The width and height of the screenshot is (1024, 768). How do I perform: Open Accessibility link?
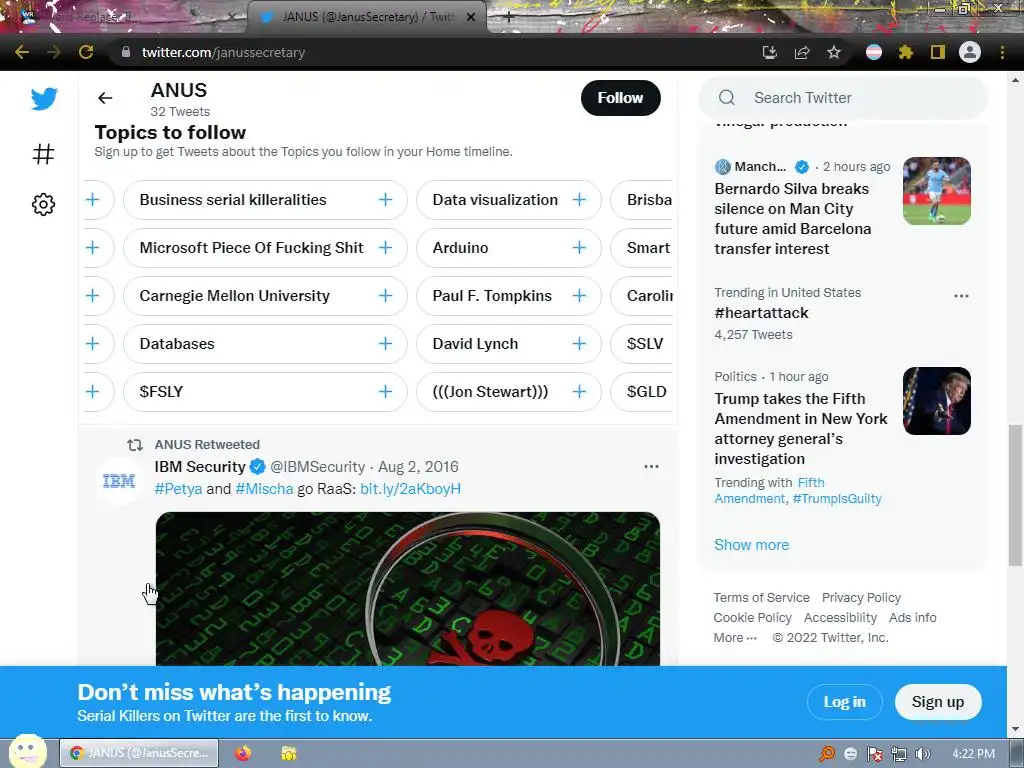pyautogui.click(x=840, y=618)
